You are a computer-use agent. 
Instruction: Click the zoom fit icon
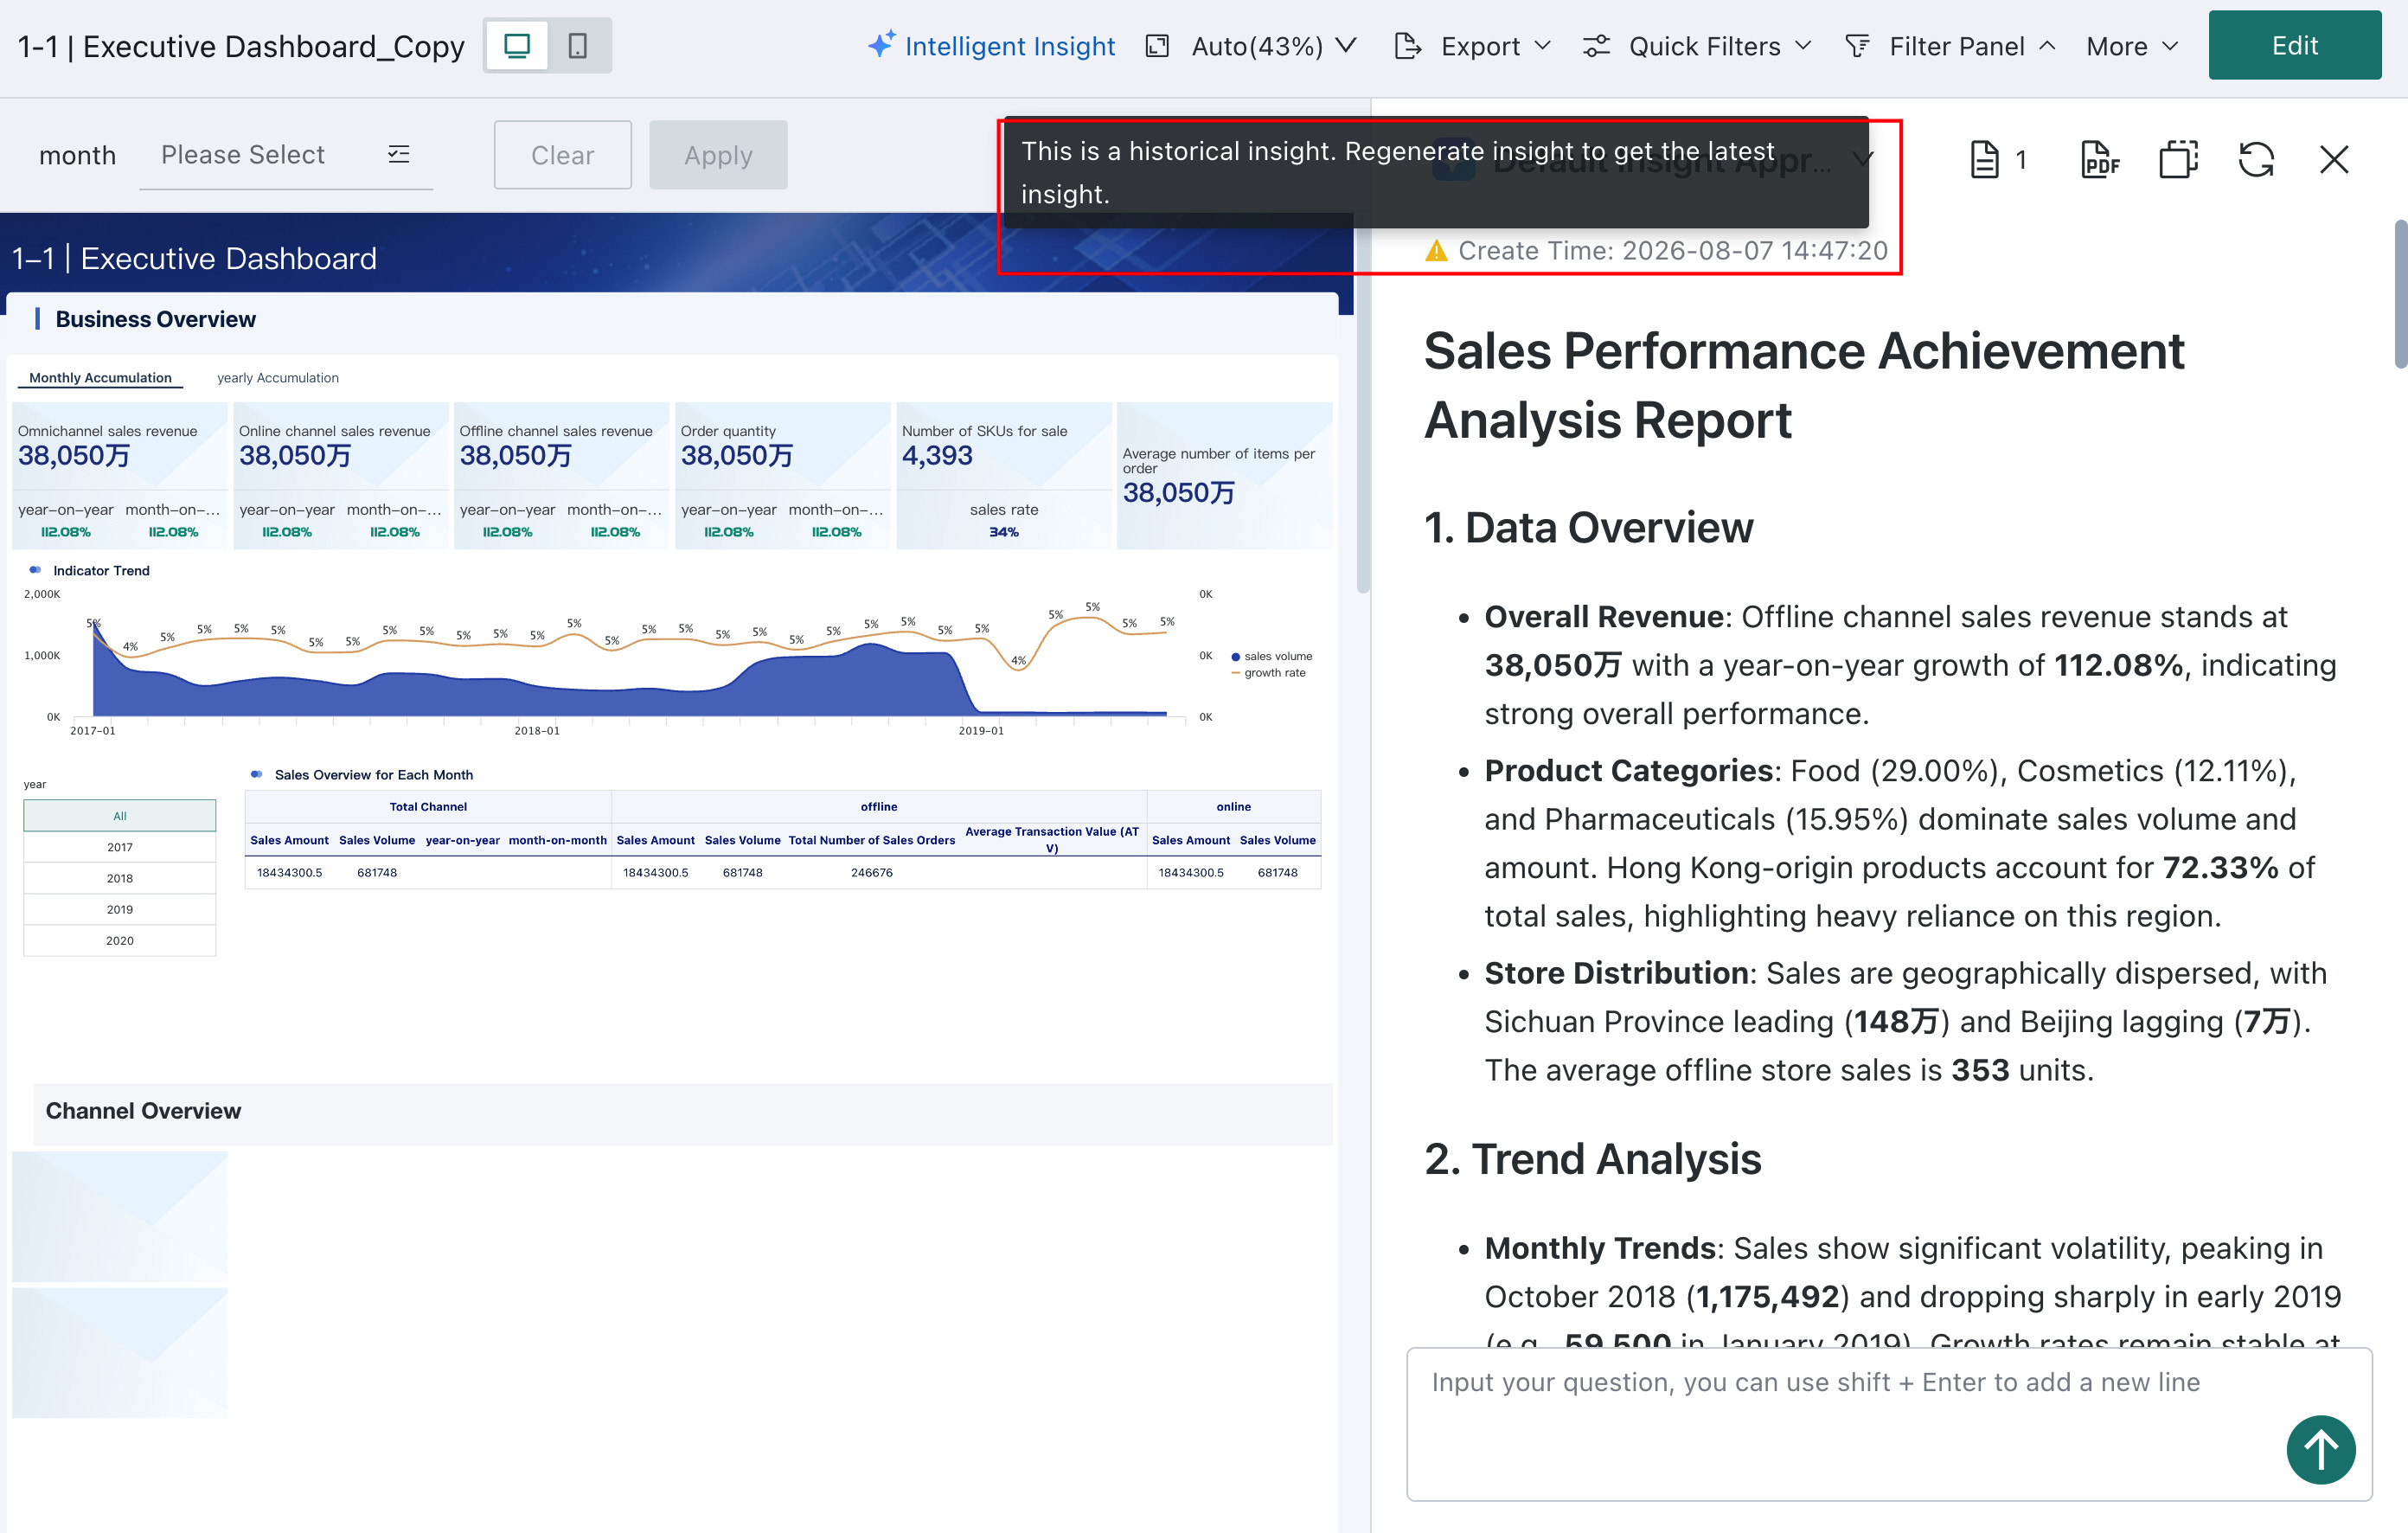(x=1157, y=46)
